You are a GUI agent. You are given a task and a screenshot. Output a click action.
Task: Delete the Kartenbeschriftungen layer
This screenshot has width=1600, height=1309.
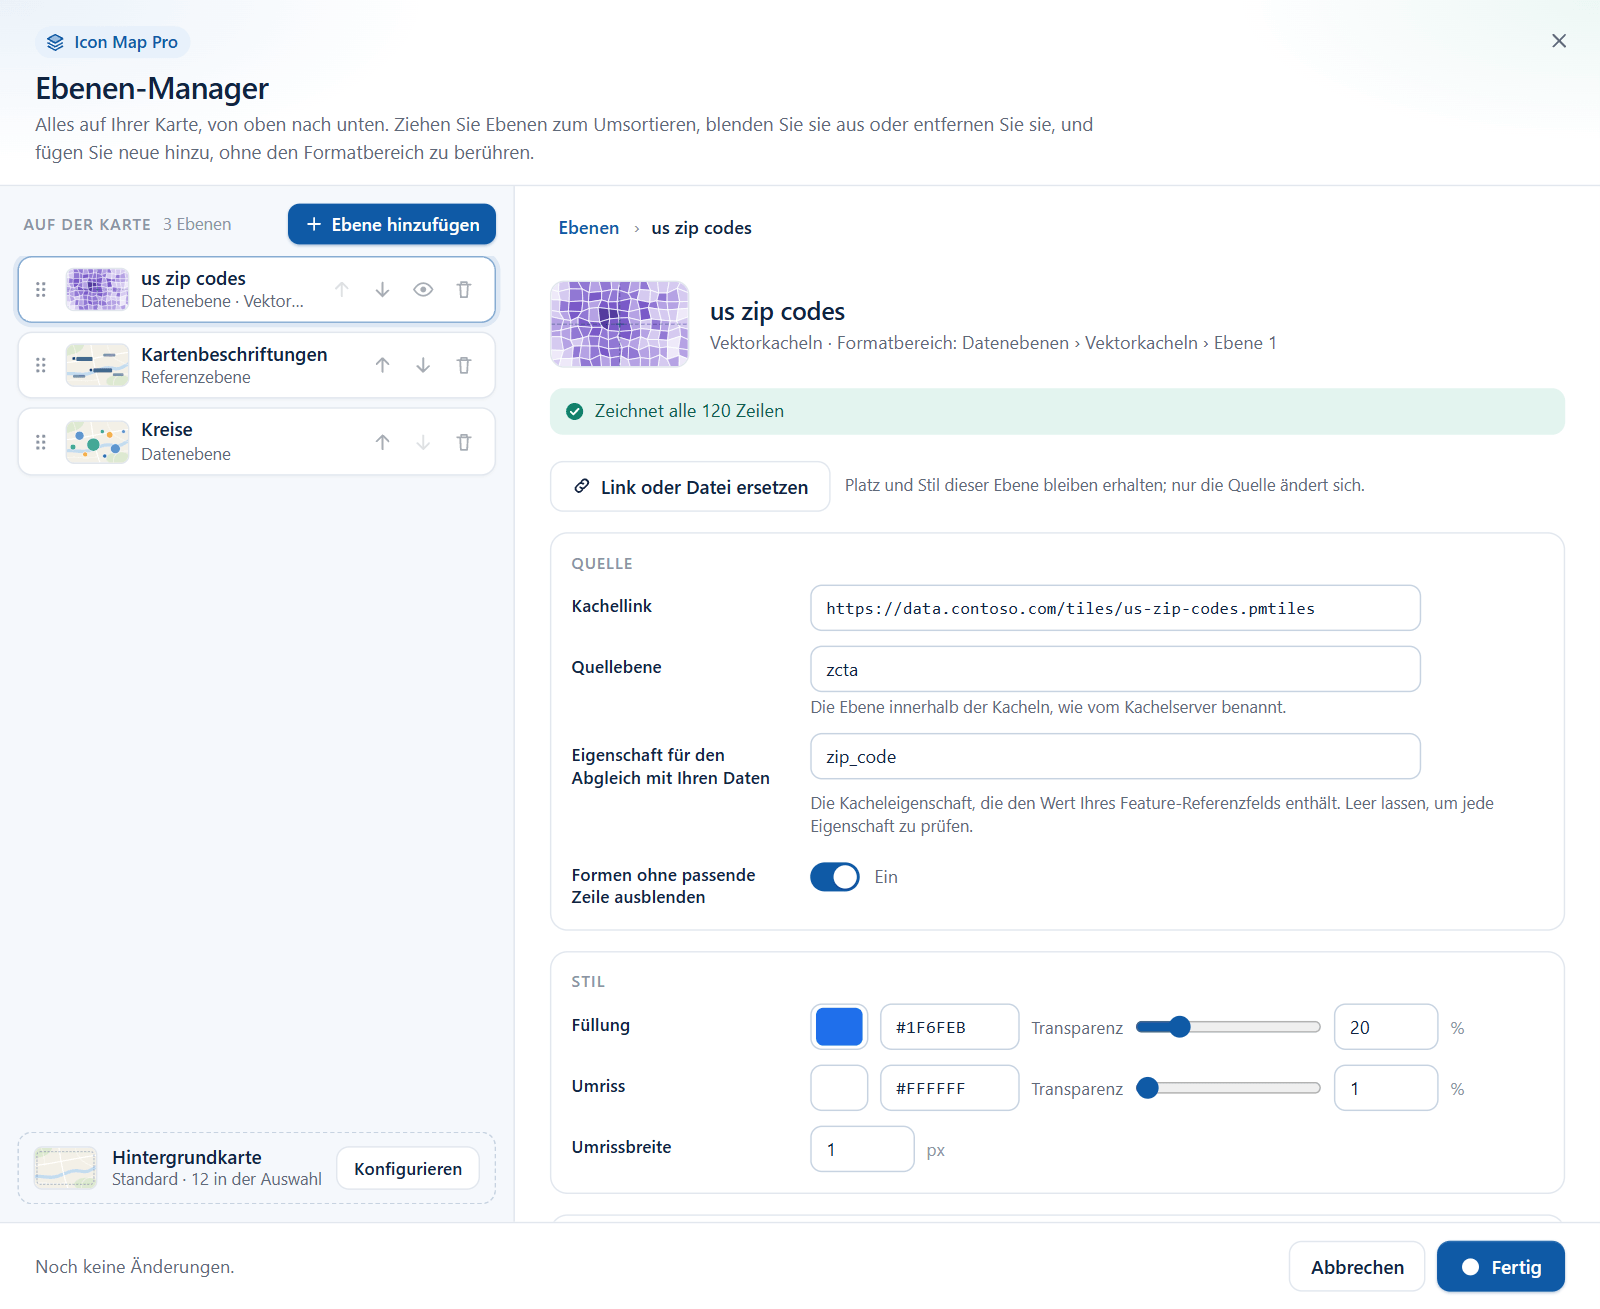(464, 366)
